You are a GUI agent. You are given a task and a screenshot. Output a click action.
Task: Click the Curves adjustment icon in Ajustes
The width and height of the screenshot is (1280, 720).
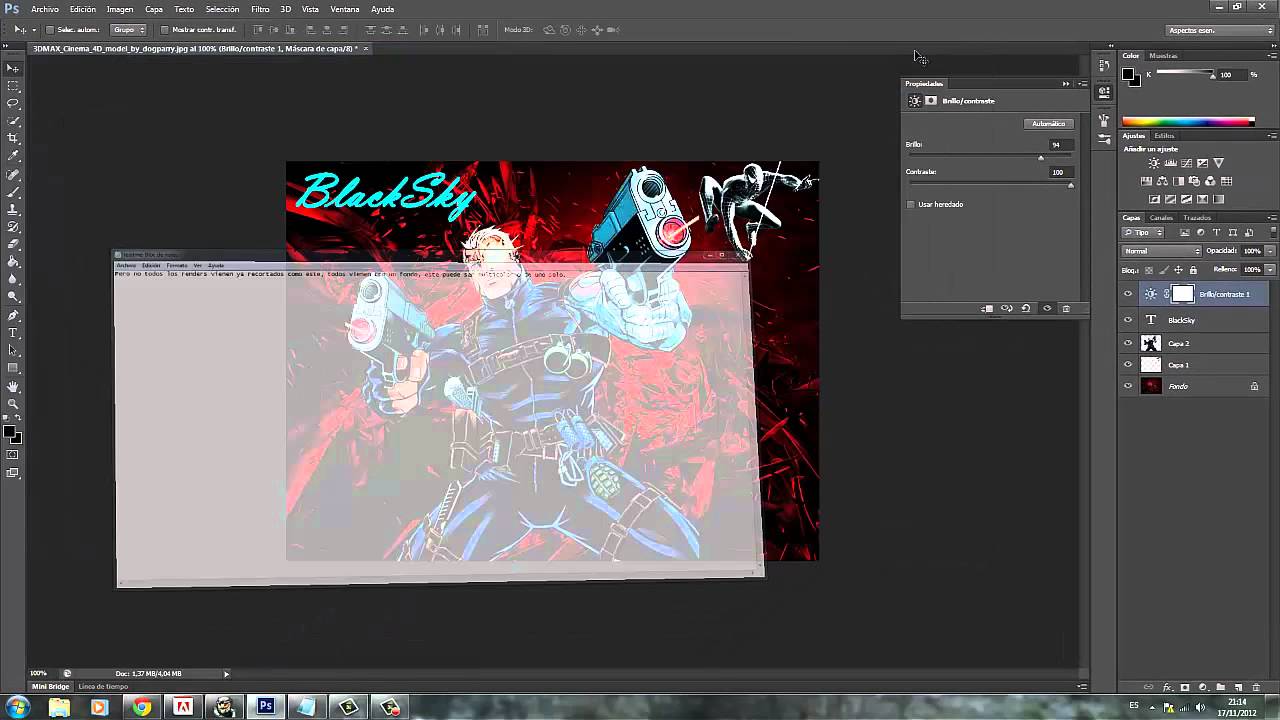(1186, 163)
